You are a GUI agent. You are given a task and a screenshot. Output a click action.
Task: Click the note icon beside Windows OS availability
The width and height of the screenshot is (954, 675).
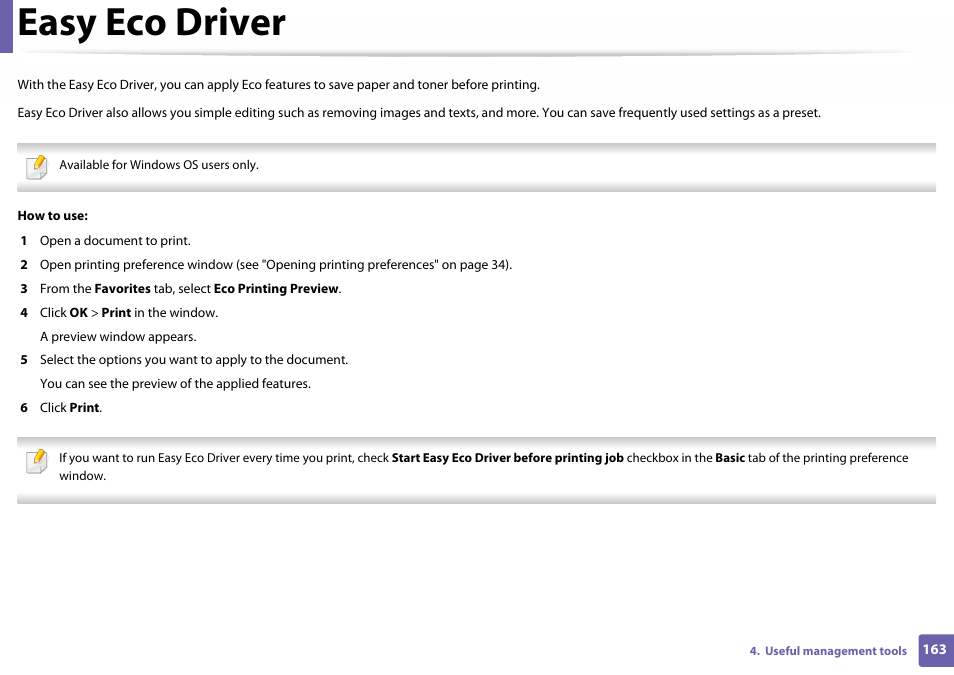coord(36,166)
